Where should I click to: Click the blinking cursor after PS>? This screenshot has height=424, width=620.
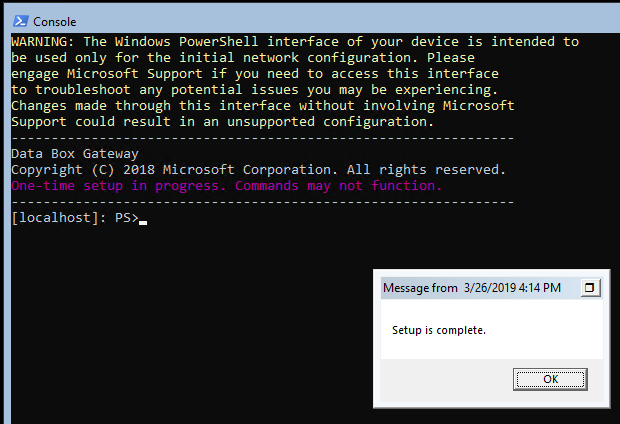point(143,221)
